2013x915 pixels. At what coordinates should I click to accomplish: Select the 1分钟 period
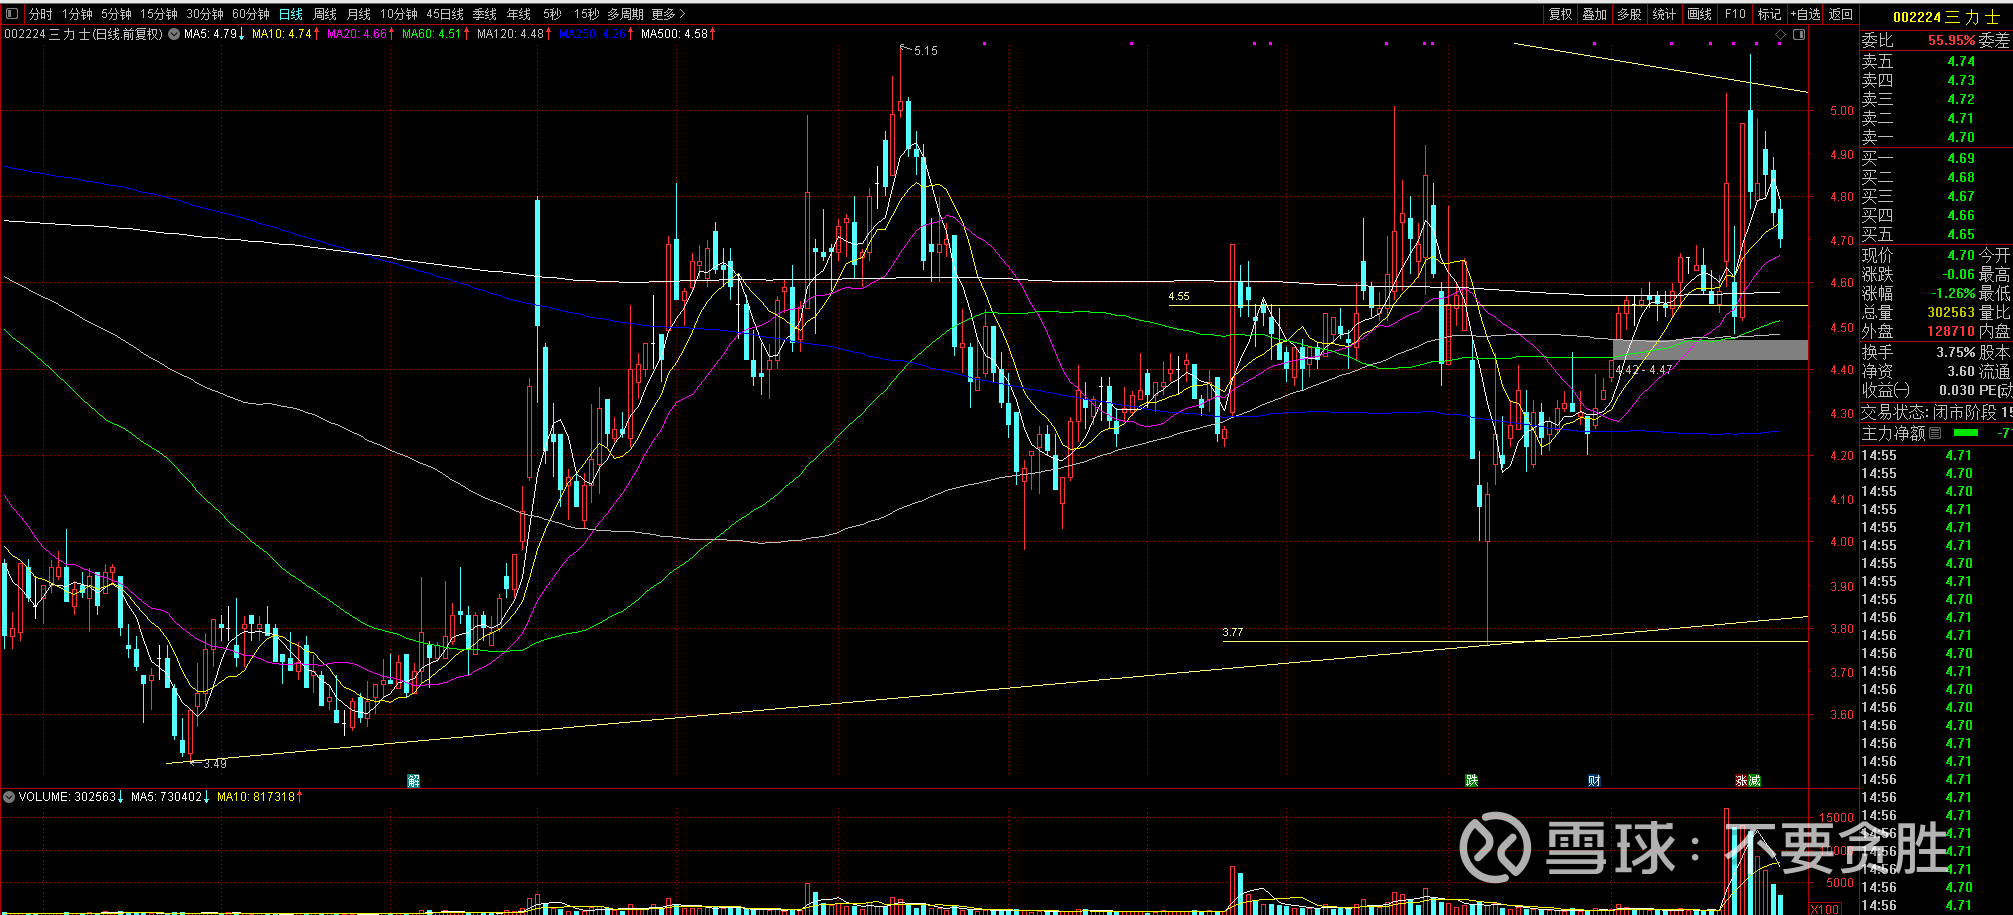[x=77, y=14]
